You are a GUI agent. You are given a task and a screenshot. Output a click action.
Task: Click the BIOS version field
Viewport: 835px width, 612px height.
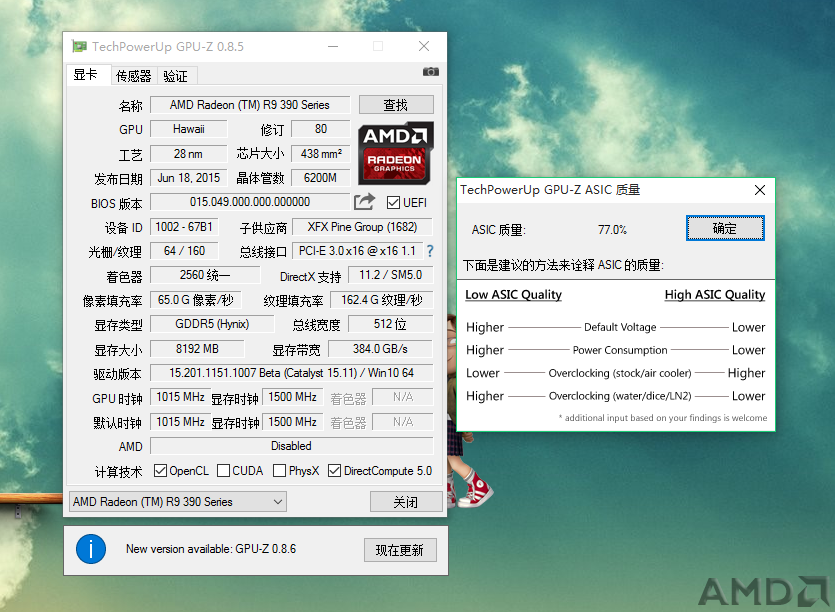[250, 202]
